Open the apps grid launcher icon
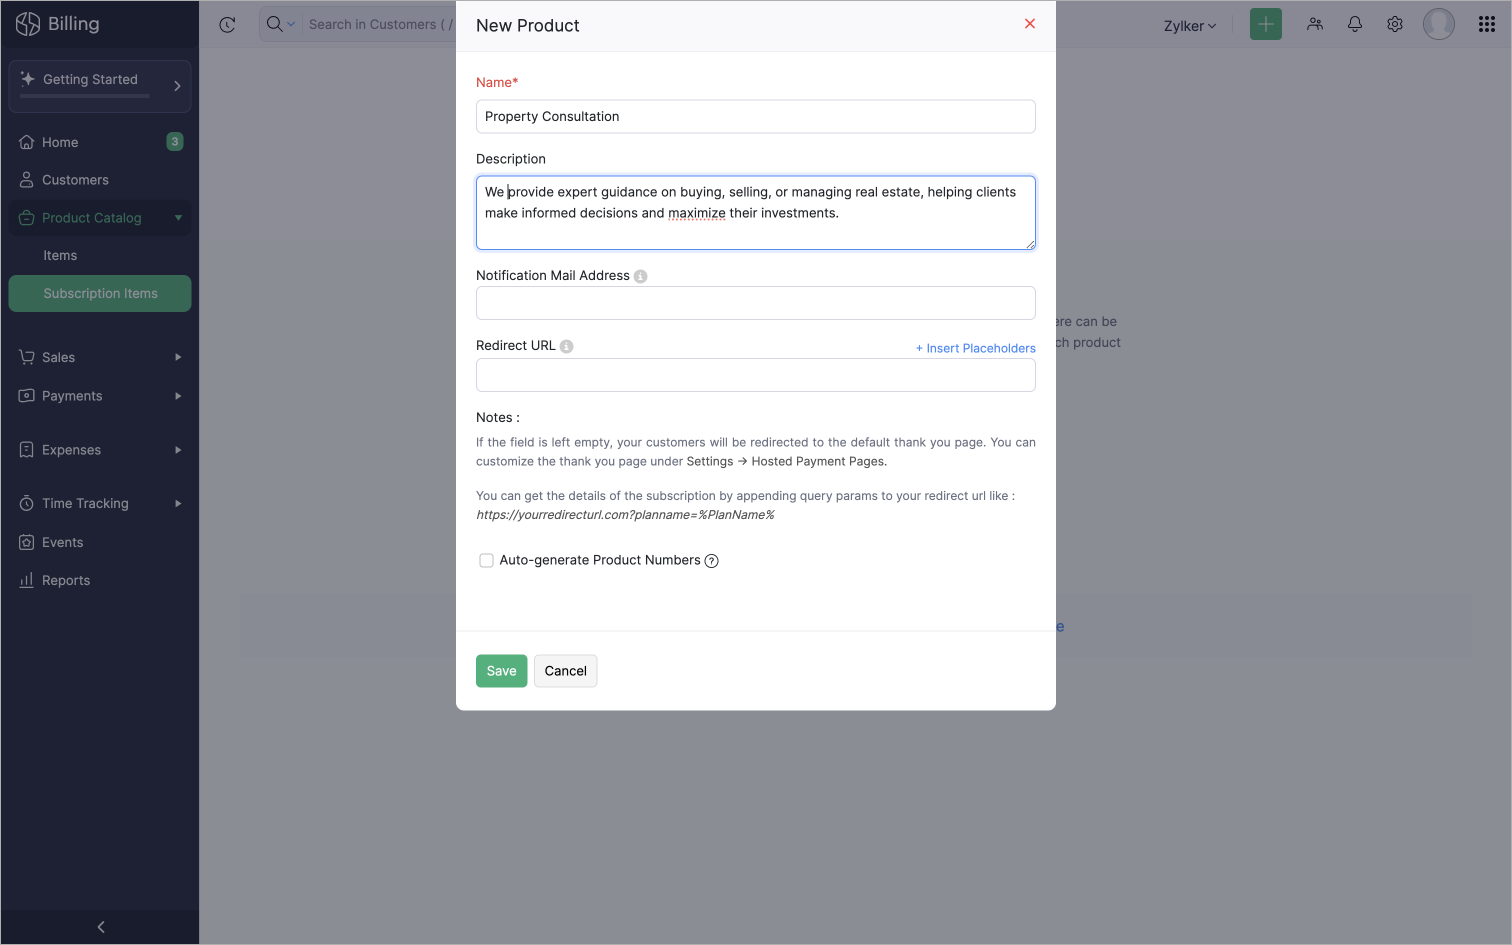Viewport: 1512px width, 945px height. click(x=1487, y=24)
